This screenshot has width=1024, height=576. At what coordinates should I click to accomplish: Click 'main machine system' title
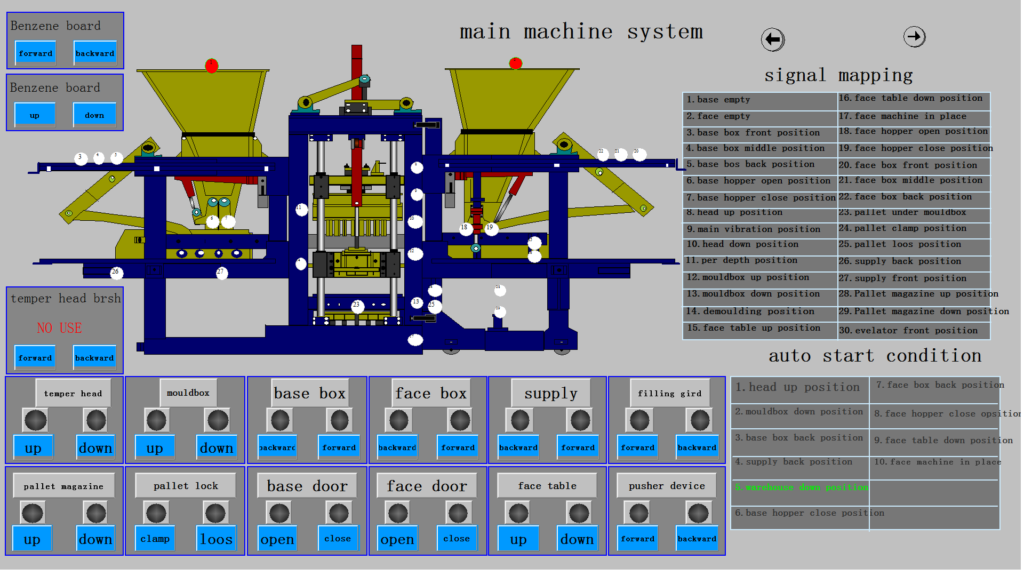(581, 32)
